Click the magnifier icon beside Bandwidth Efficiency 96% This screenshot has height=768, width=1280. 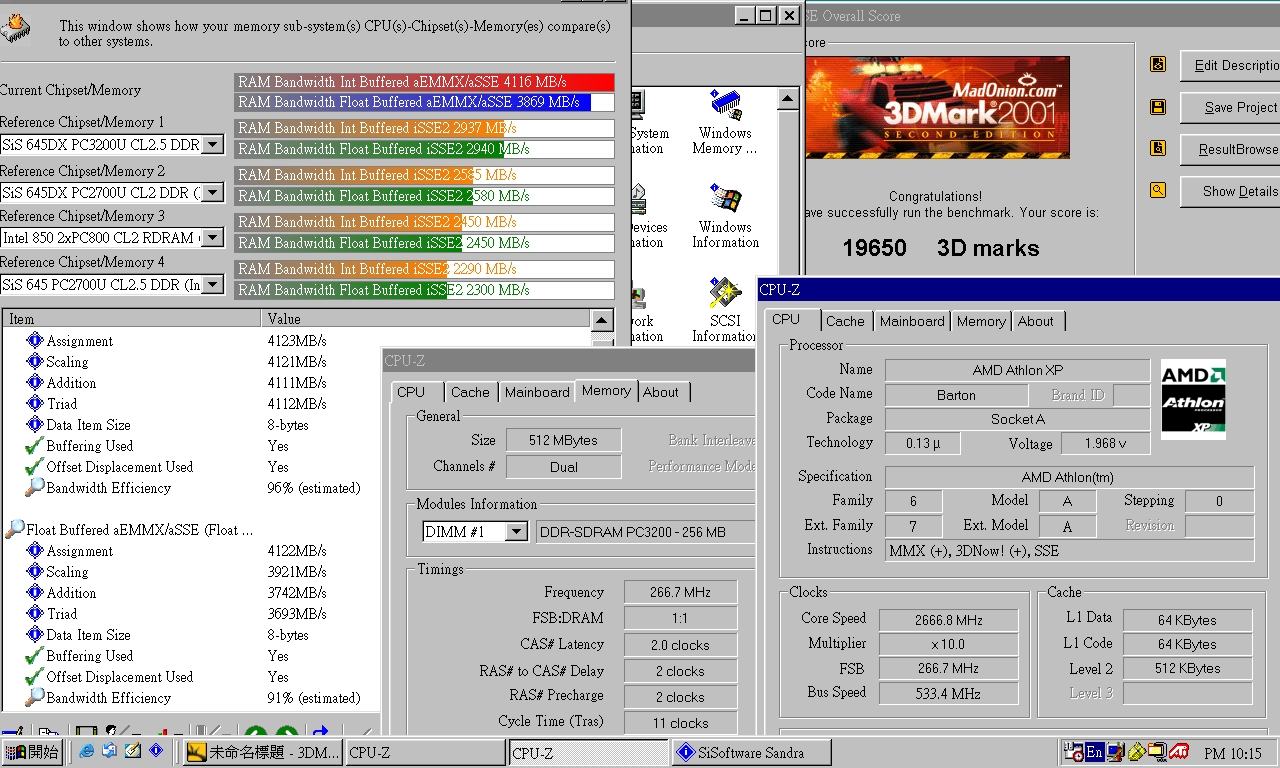point(35,487)
